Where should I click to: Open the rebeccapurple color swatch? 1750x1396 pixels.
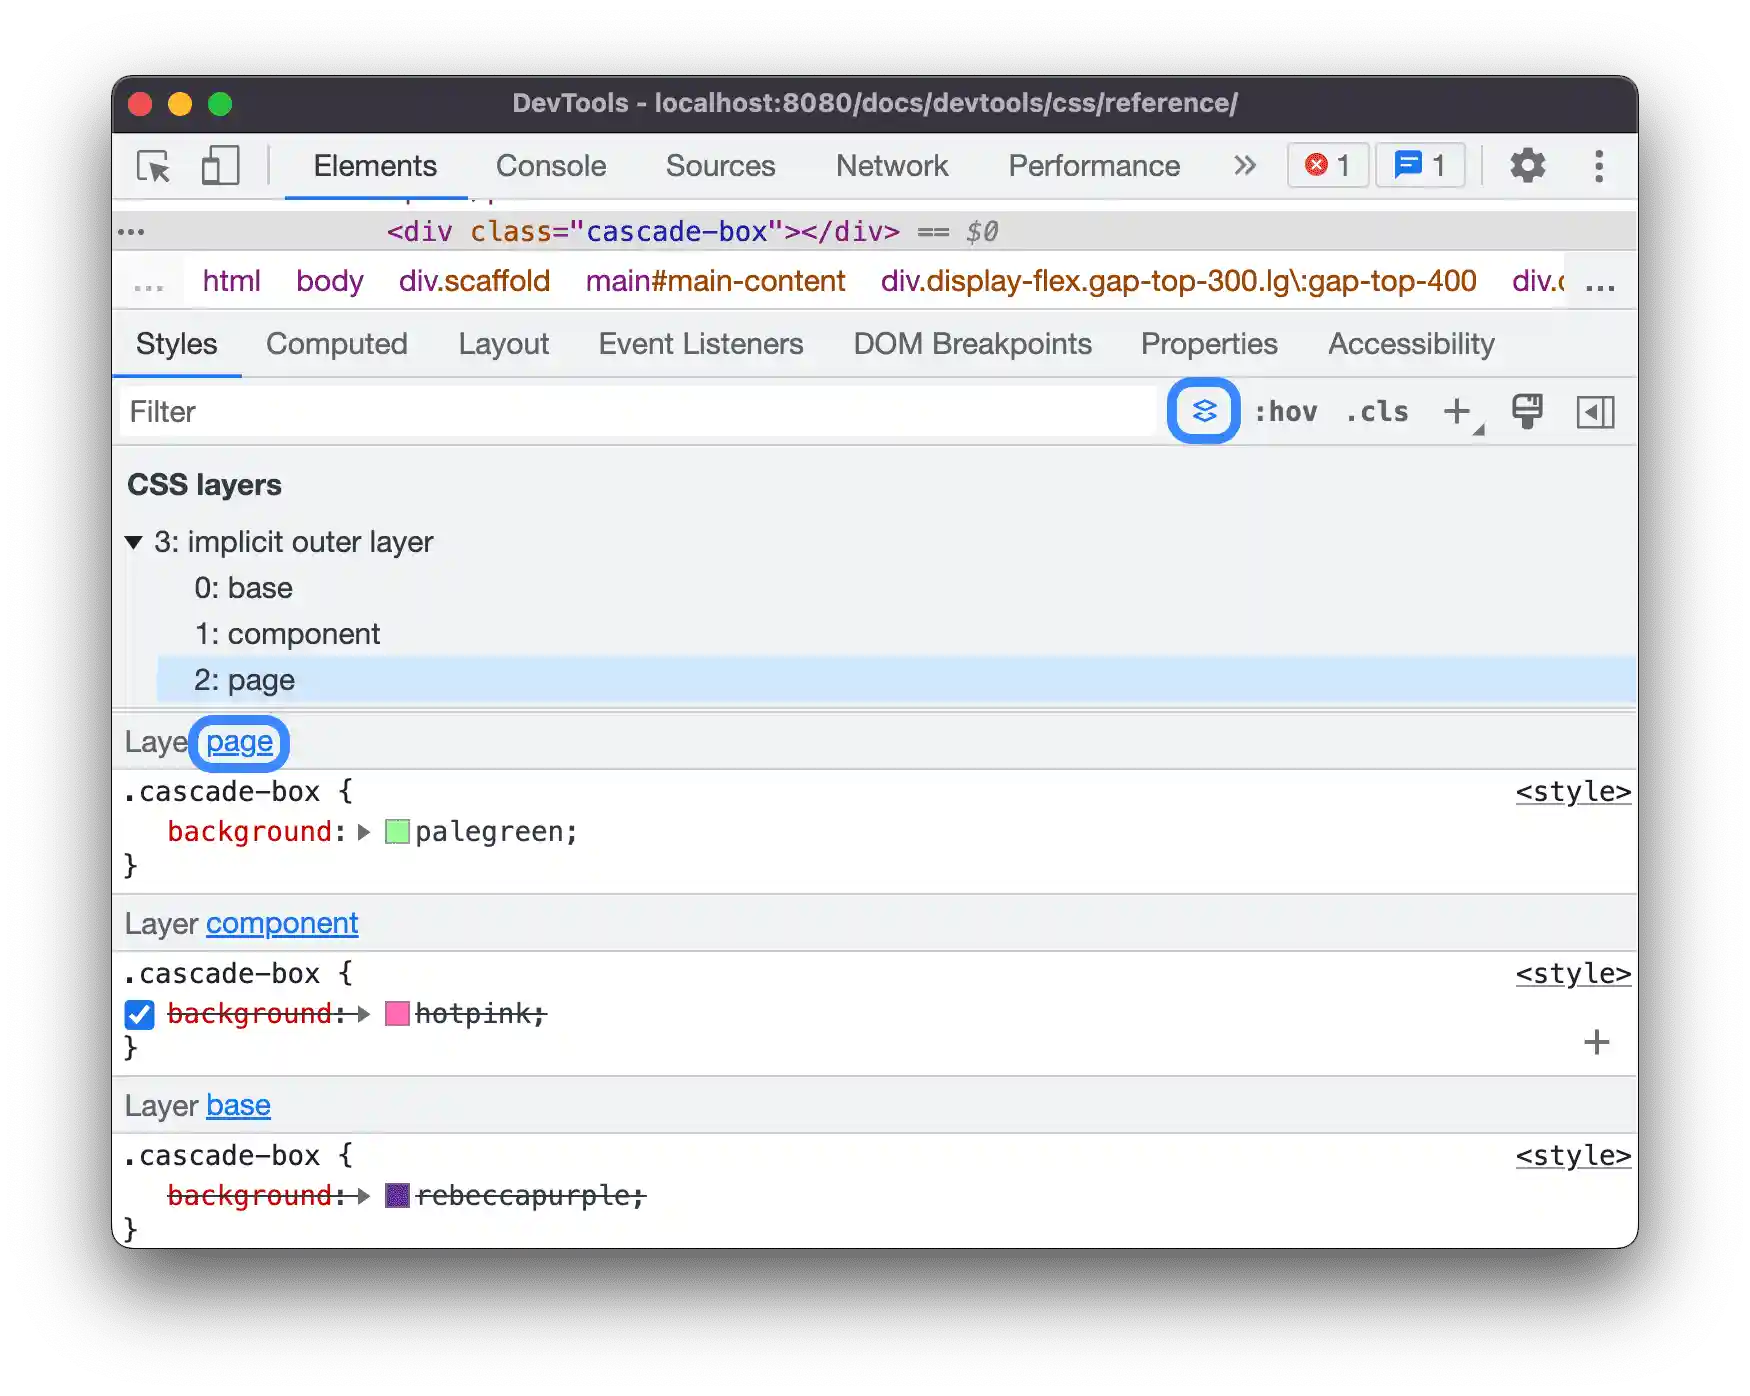point(397,1196)
